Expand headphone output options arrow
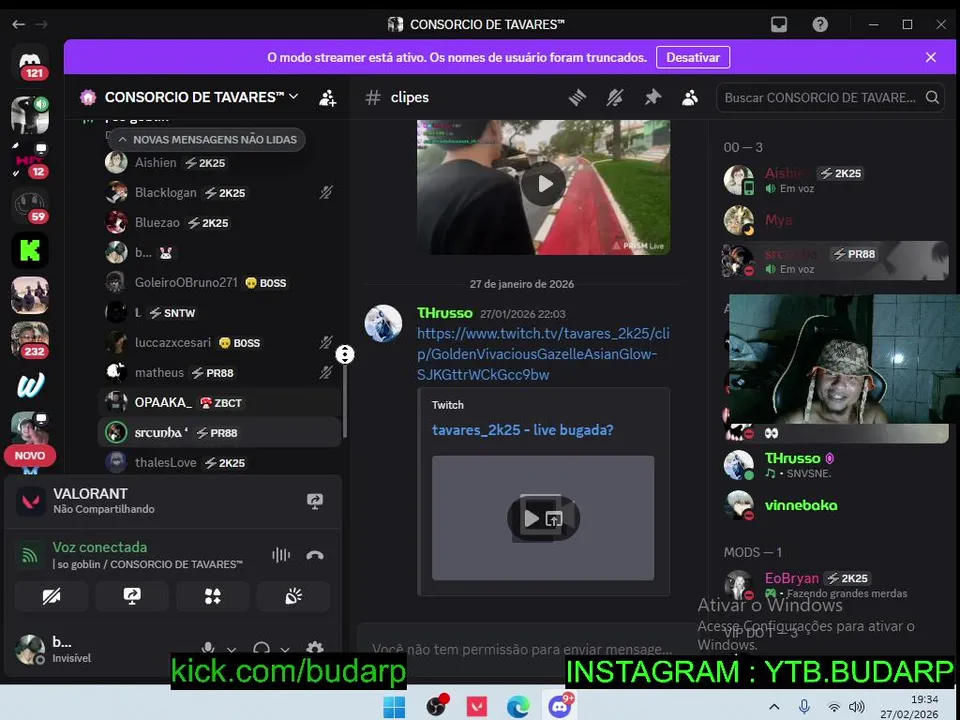 pyautogui.click(x=285, y=649)
